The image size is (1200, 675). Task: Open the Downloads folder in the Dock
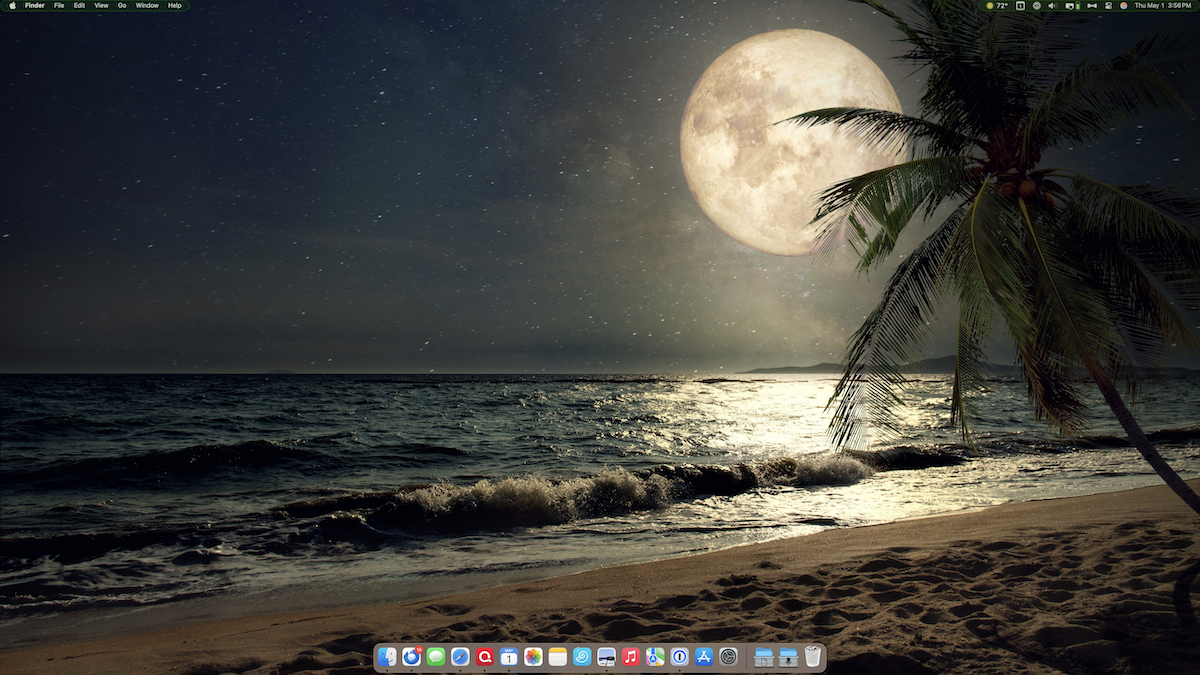(x=787, y=659)
